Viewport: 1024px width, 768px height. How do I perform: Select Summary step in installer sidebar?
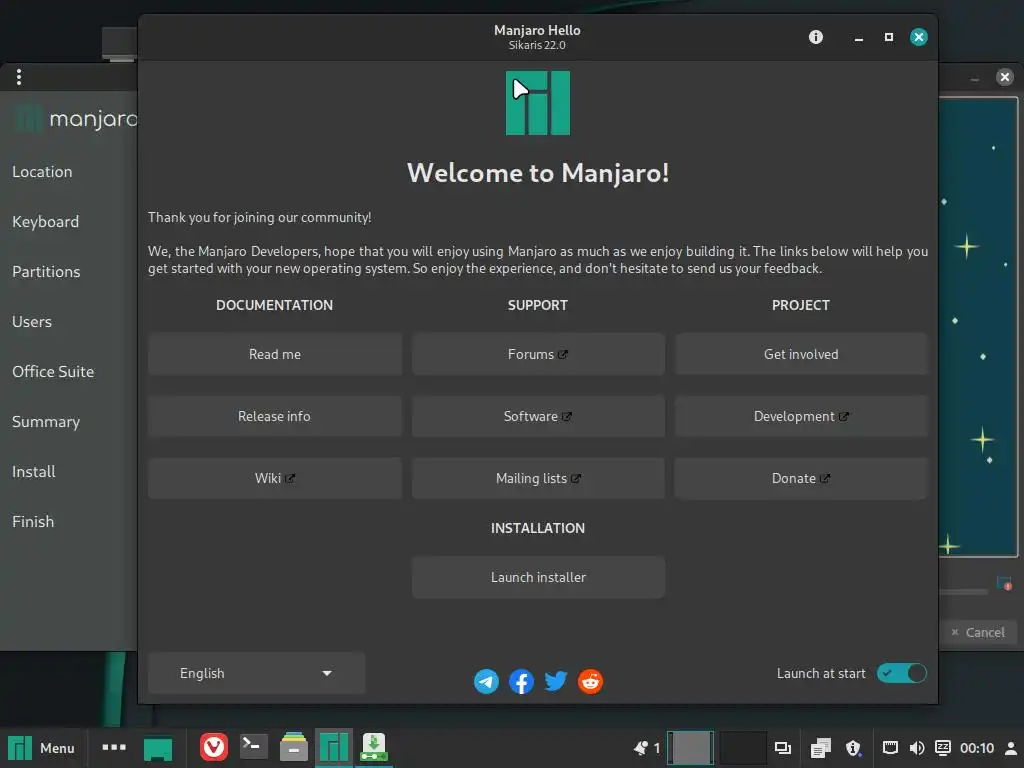click(46, 422)
